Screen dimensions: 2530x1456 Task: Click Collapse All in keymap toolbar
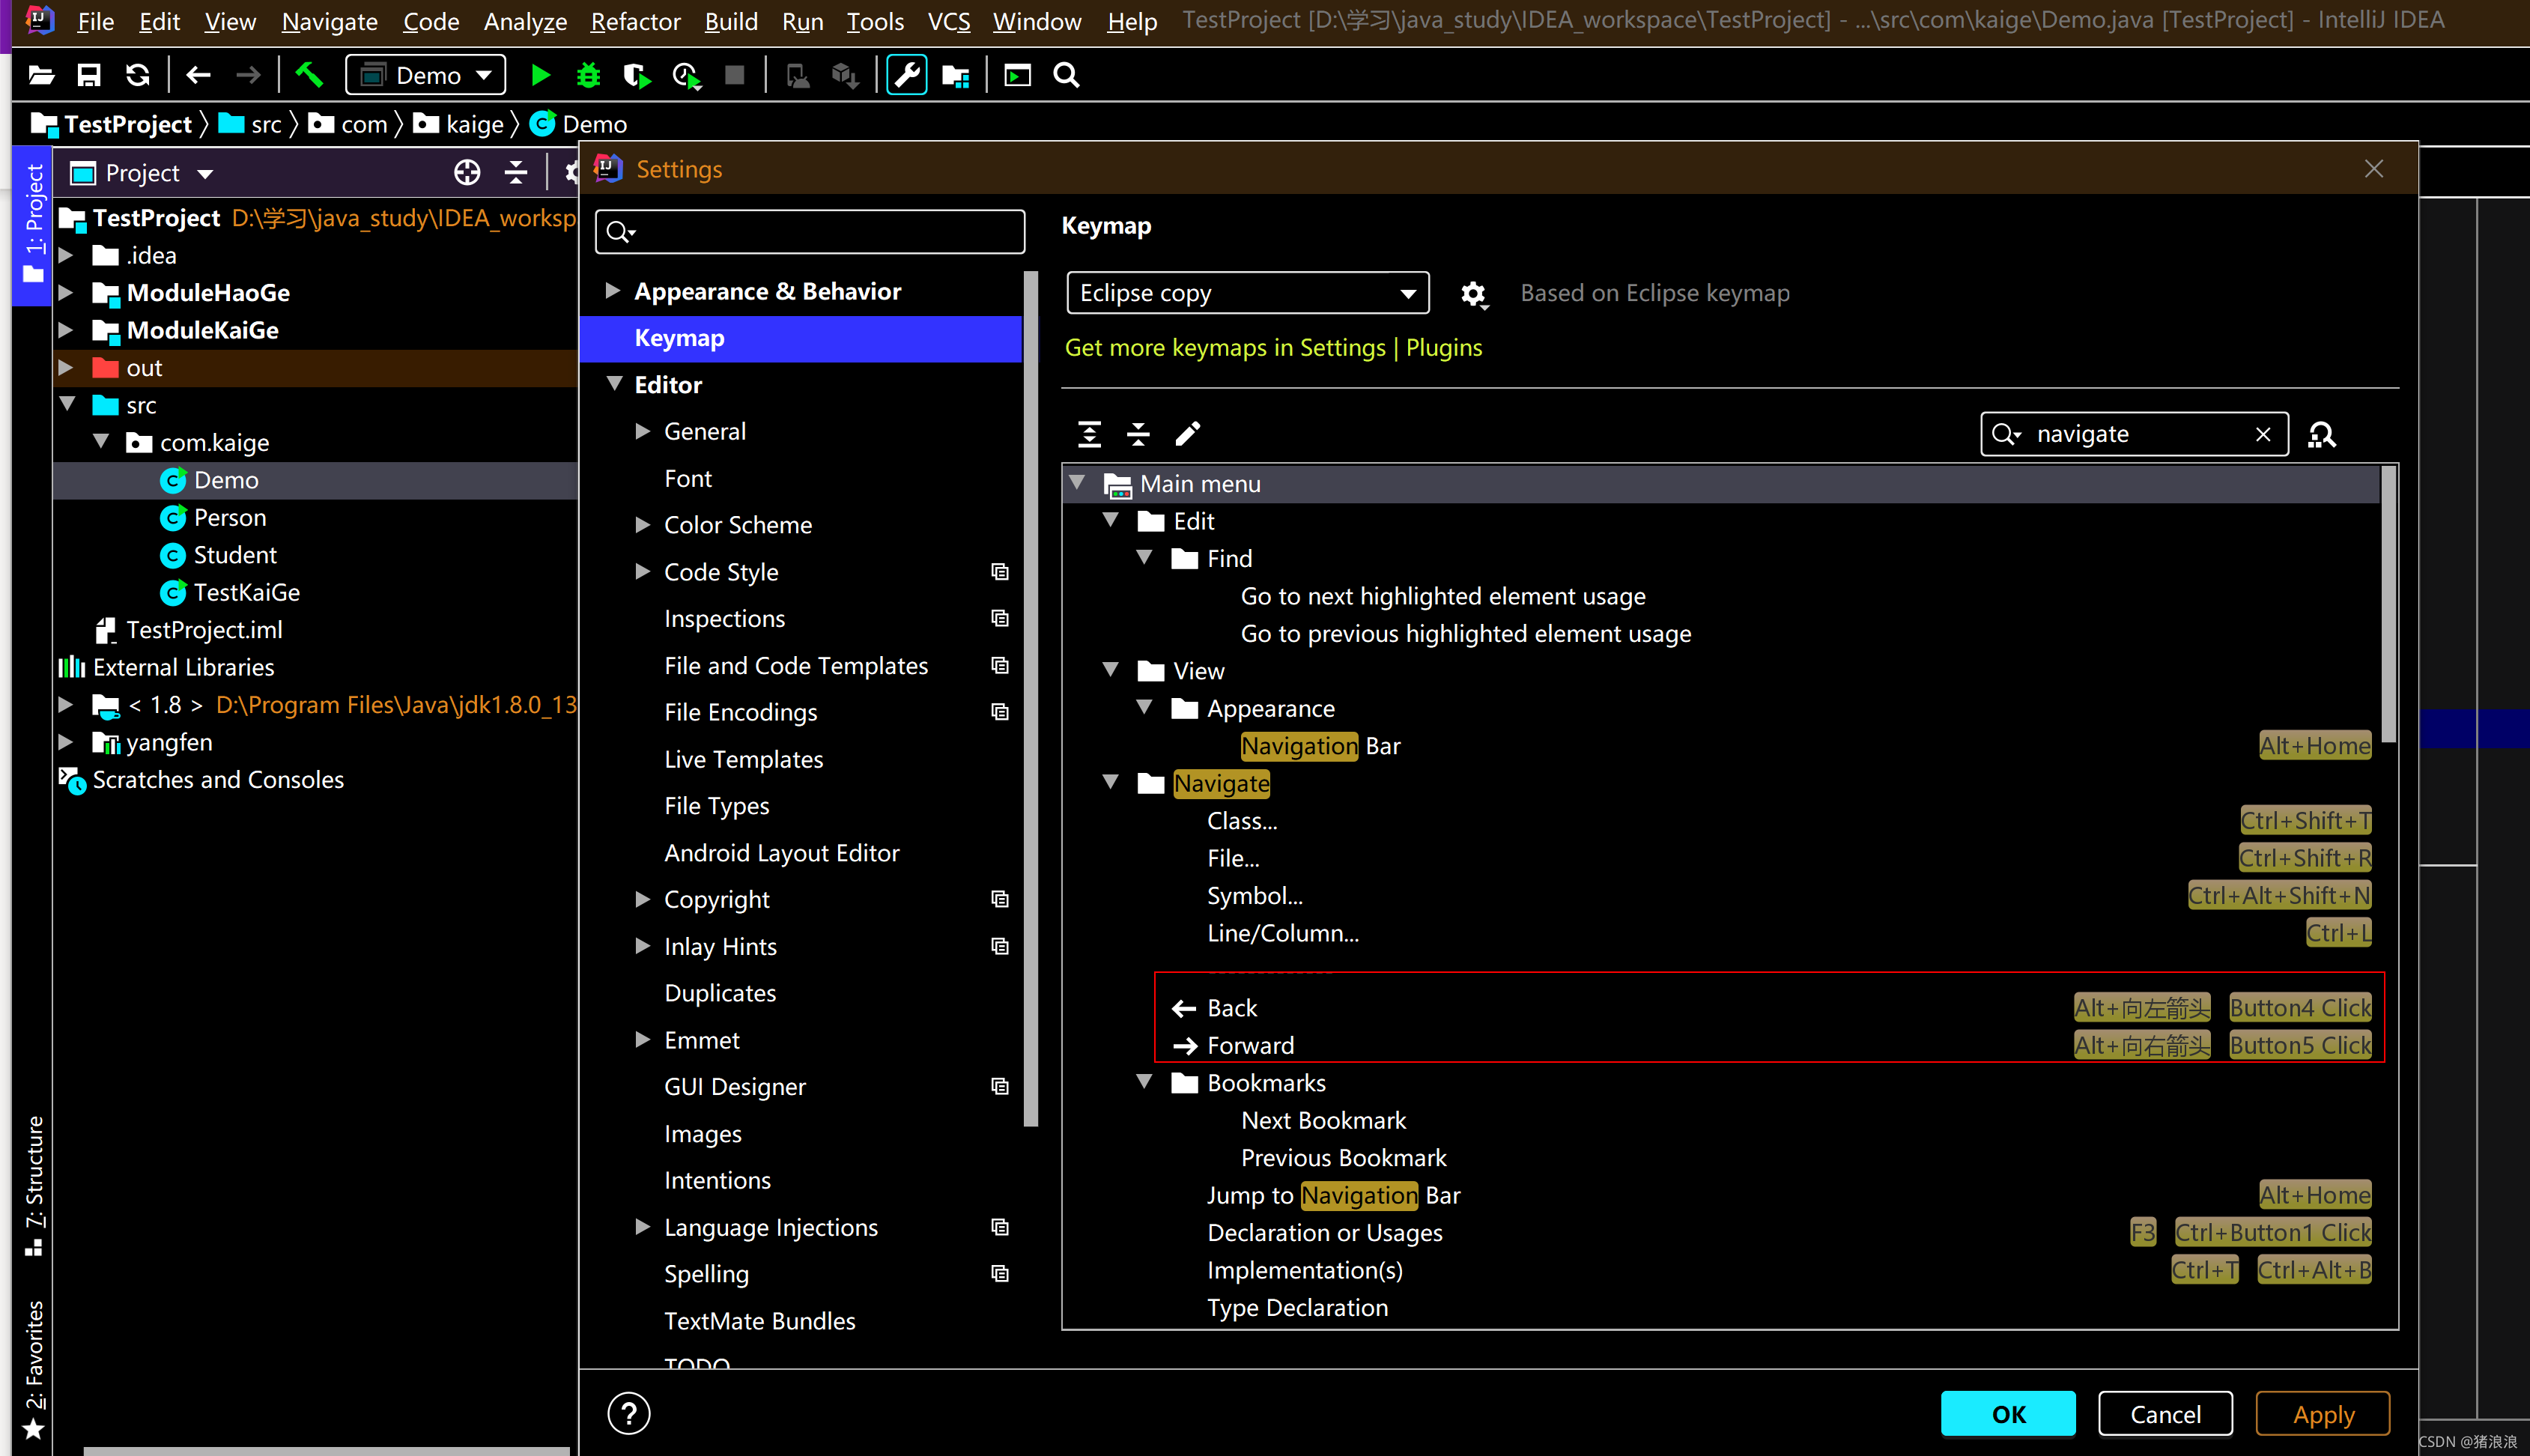point(1138,434)
